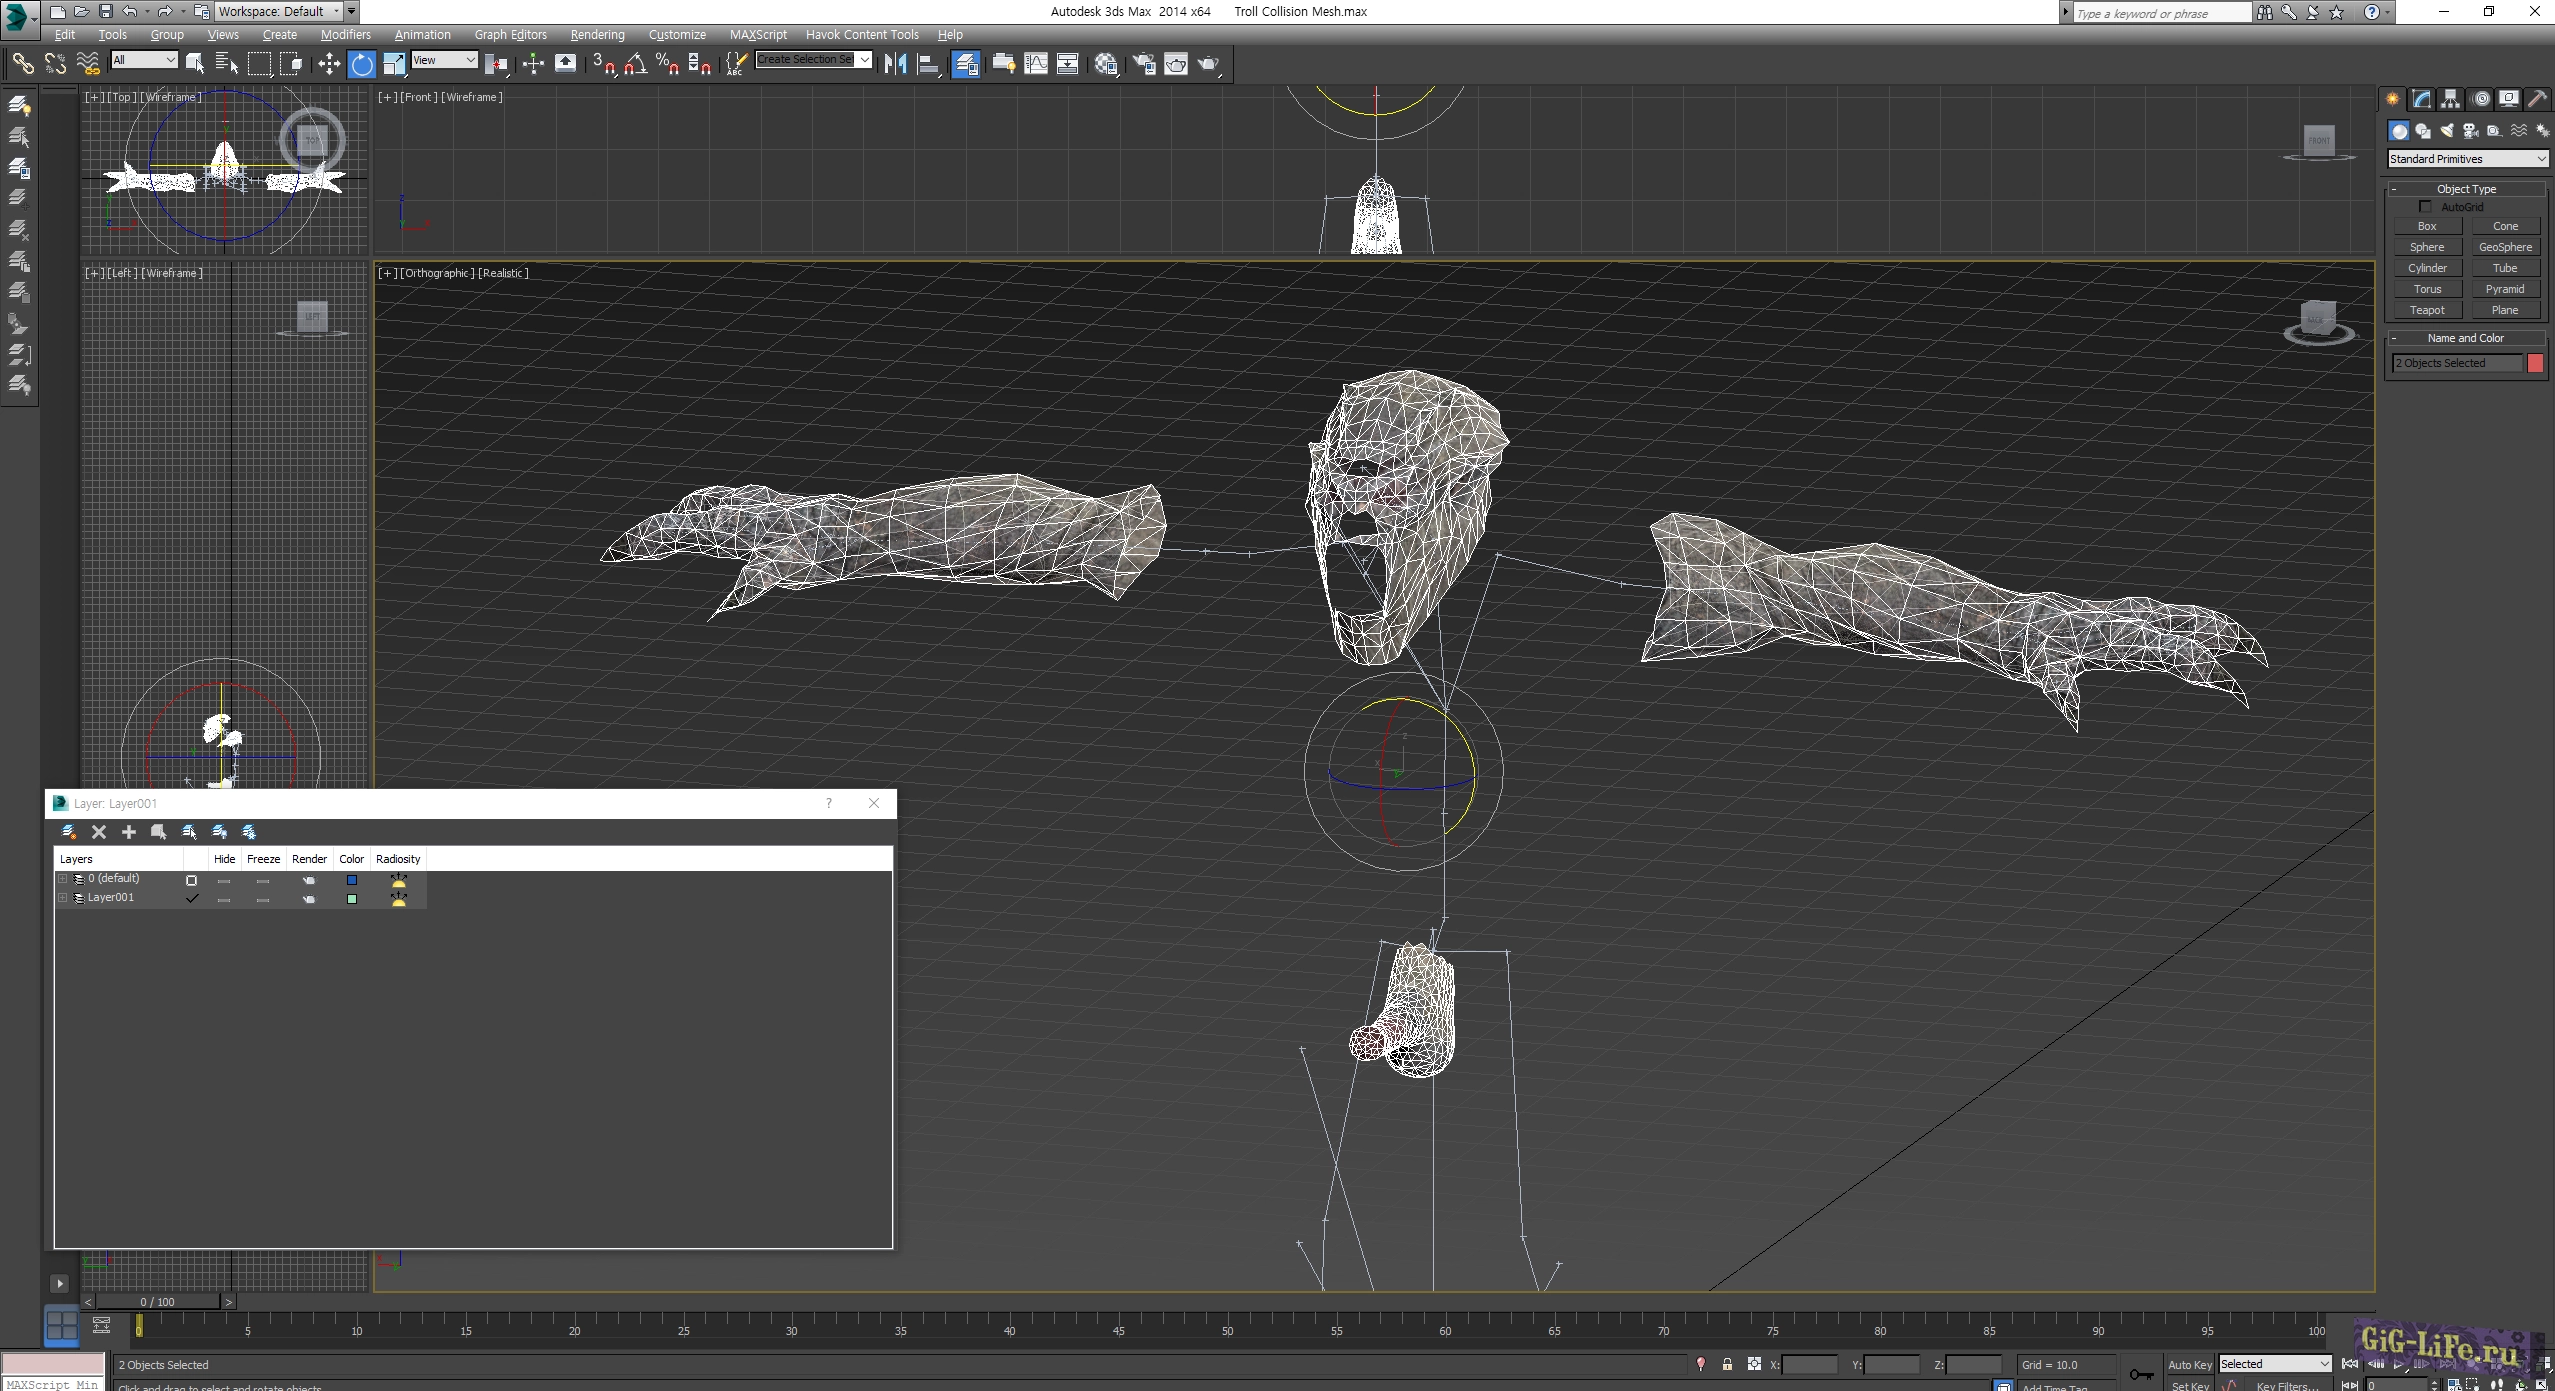Open the Standard Primitives dropdown
Screen dimensions: 2555x1391
point(2467,159)
